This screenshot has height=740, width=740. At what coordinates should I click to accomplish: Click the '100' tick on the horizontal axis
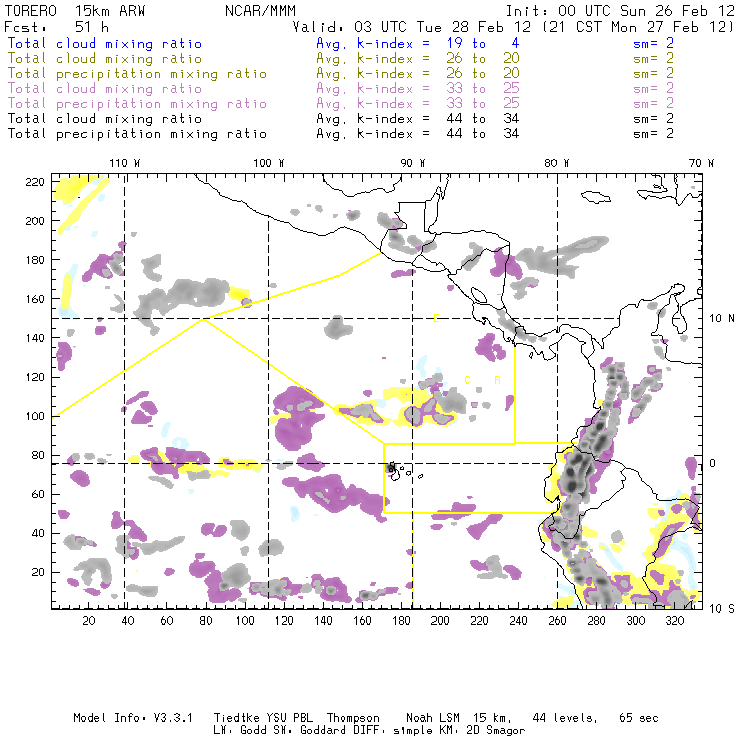[x=245, y=621]
